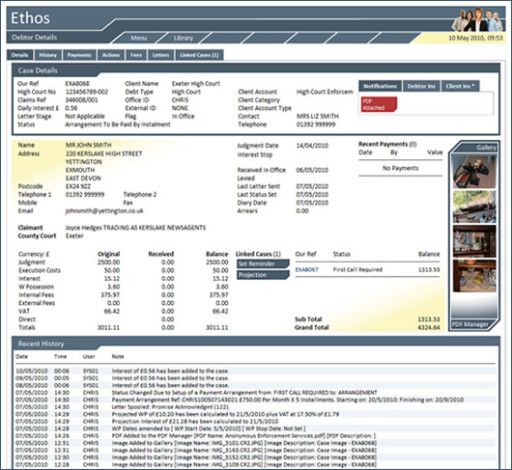The height and width of the screenshot is (470, 512).
Task: Click the Gallery panel header
Action: [x=476, y=147]
